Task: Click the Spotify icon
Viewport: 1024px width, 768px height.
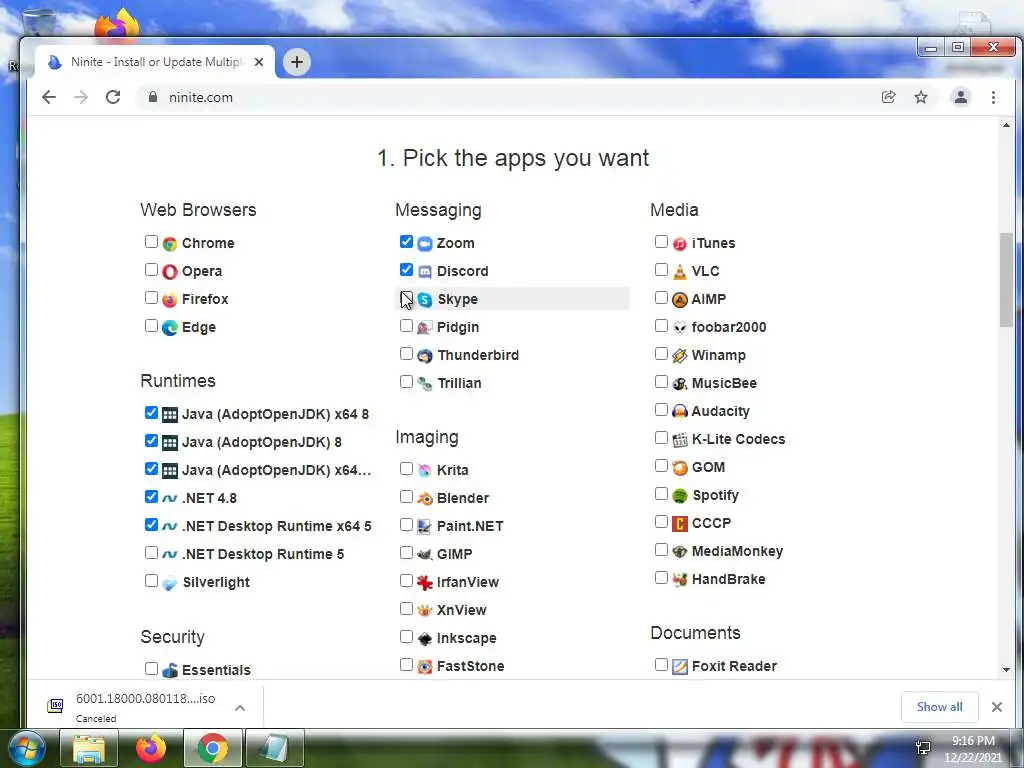Action: [x=680, y=496]
